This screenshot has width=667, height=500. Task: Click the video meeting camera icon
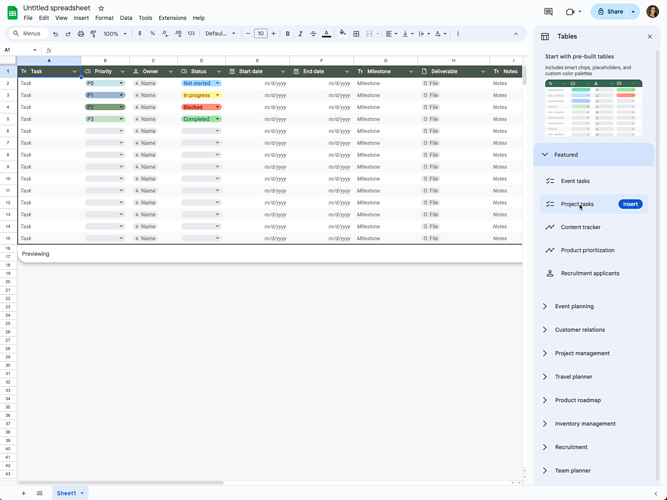[570, 11]
